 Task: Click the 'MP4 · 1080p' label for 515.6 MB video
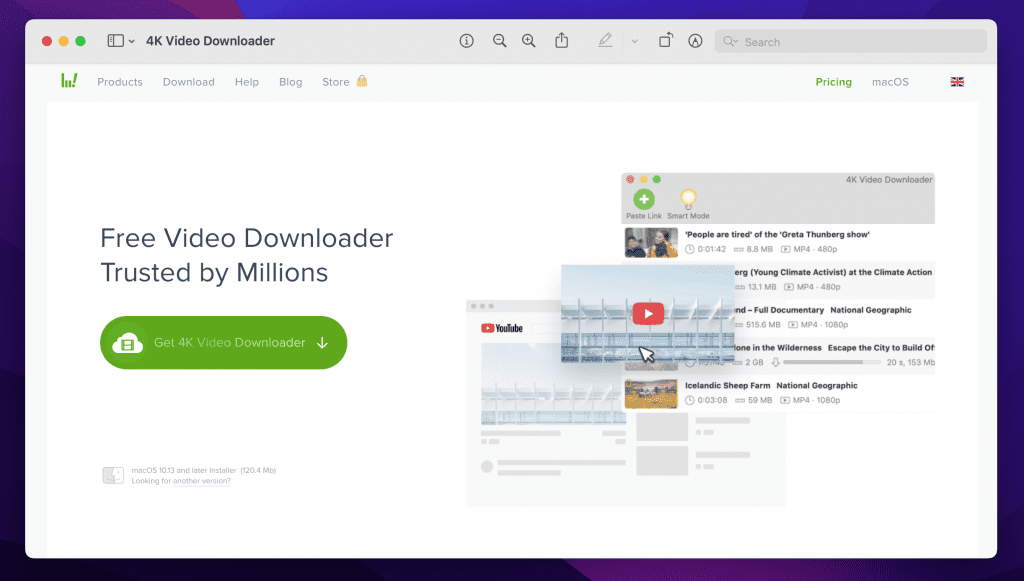tap(818, 324)
